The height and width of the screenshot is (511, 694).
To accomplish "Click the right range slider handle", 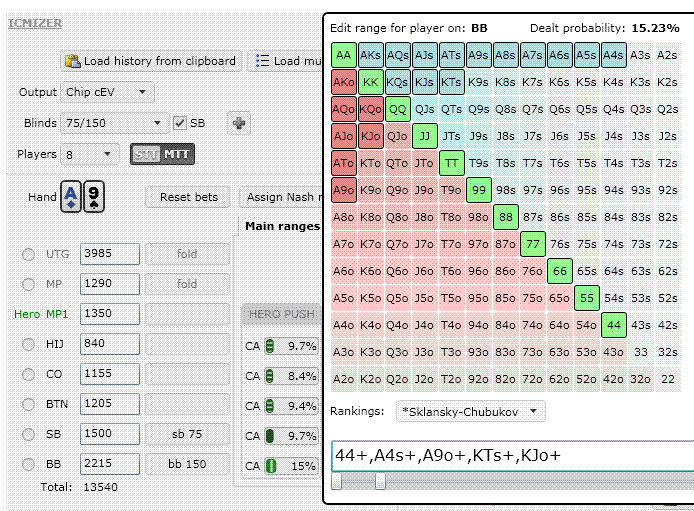I will [380, 481].
